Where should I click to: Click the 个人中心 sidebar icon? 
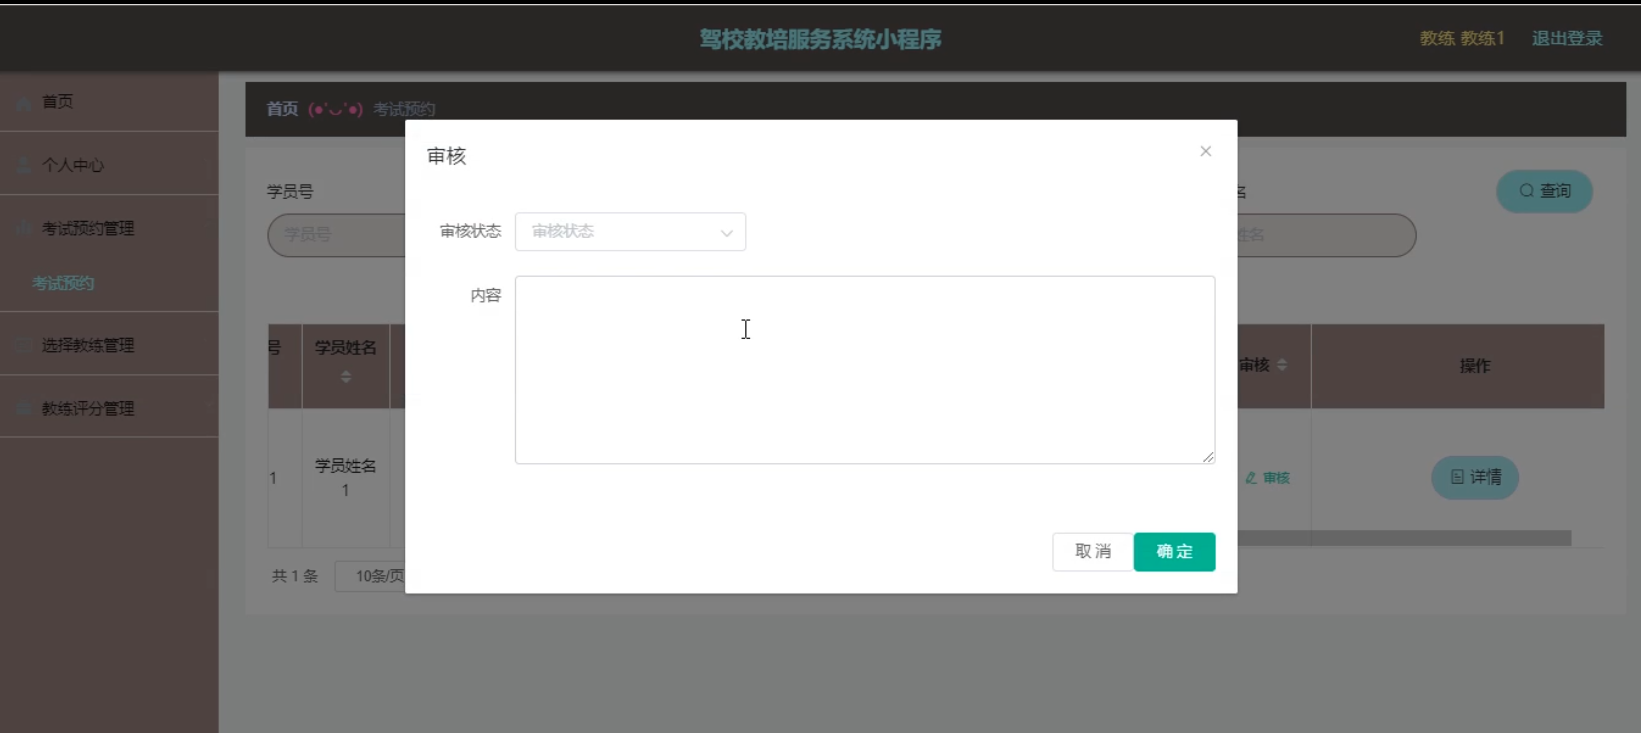click(23, 165)
